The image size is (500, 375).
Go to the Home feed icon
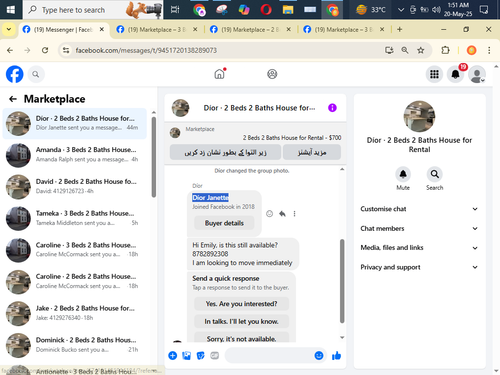click(x=219, y=74)
